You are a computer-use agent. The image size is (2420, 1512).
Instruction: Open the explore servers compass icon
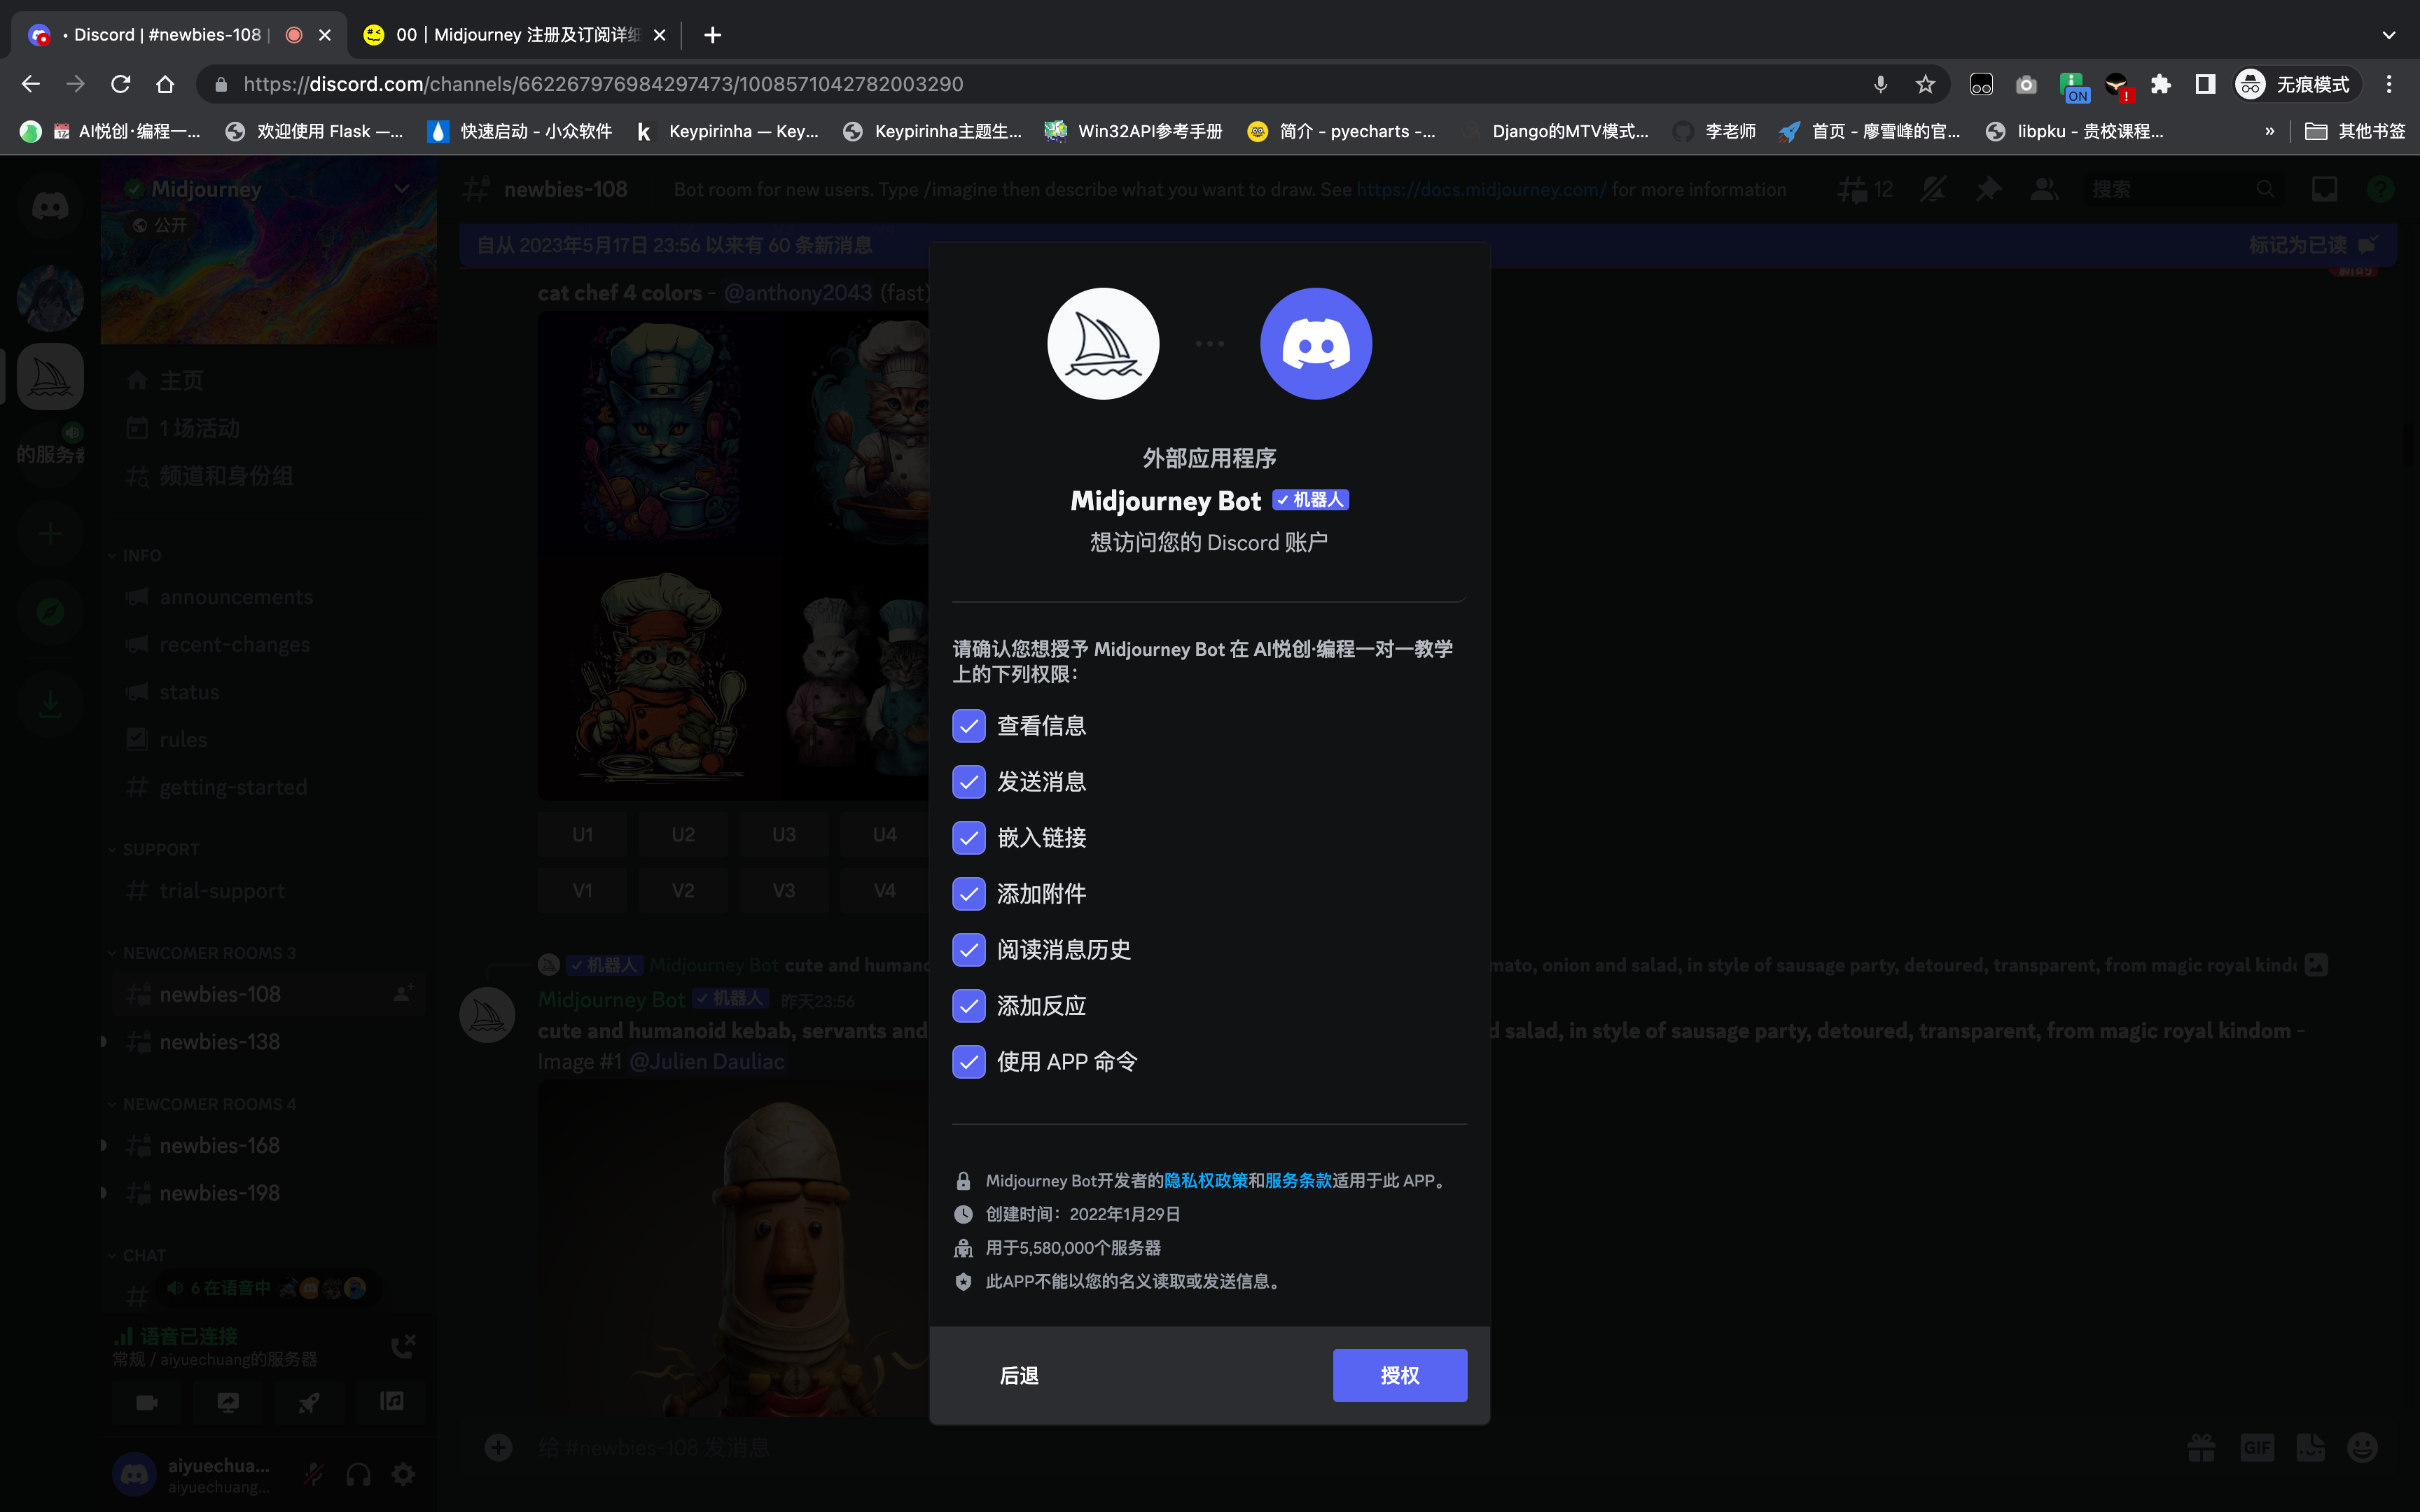50,612
